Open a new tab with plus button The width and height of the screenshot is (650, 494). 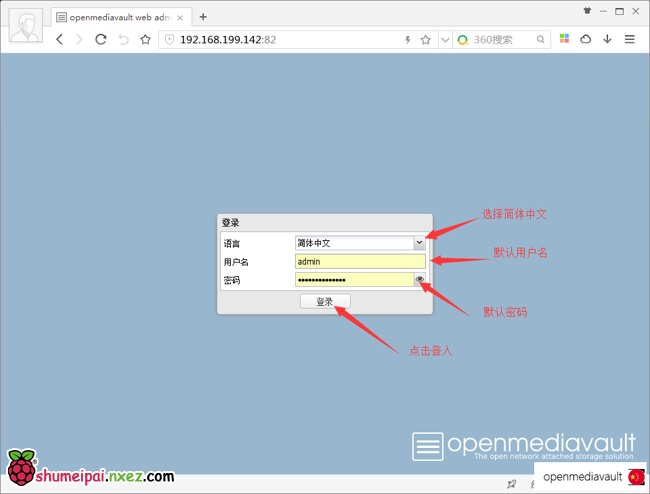point(203,17)
